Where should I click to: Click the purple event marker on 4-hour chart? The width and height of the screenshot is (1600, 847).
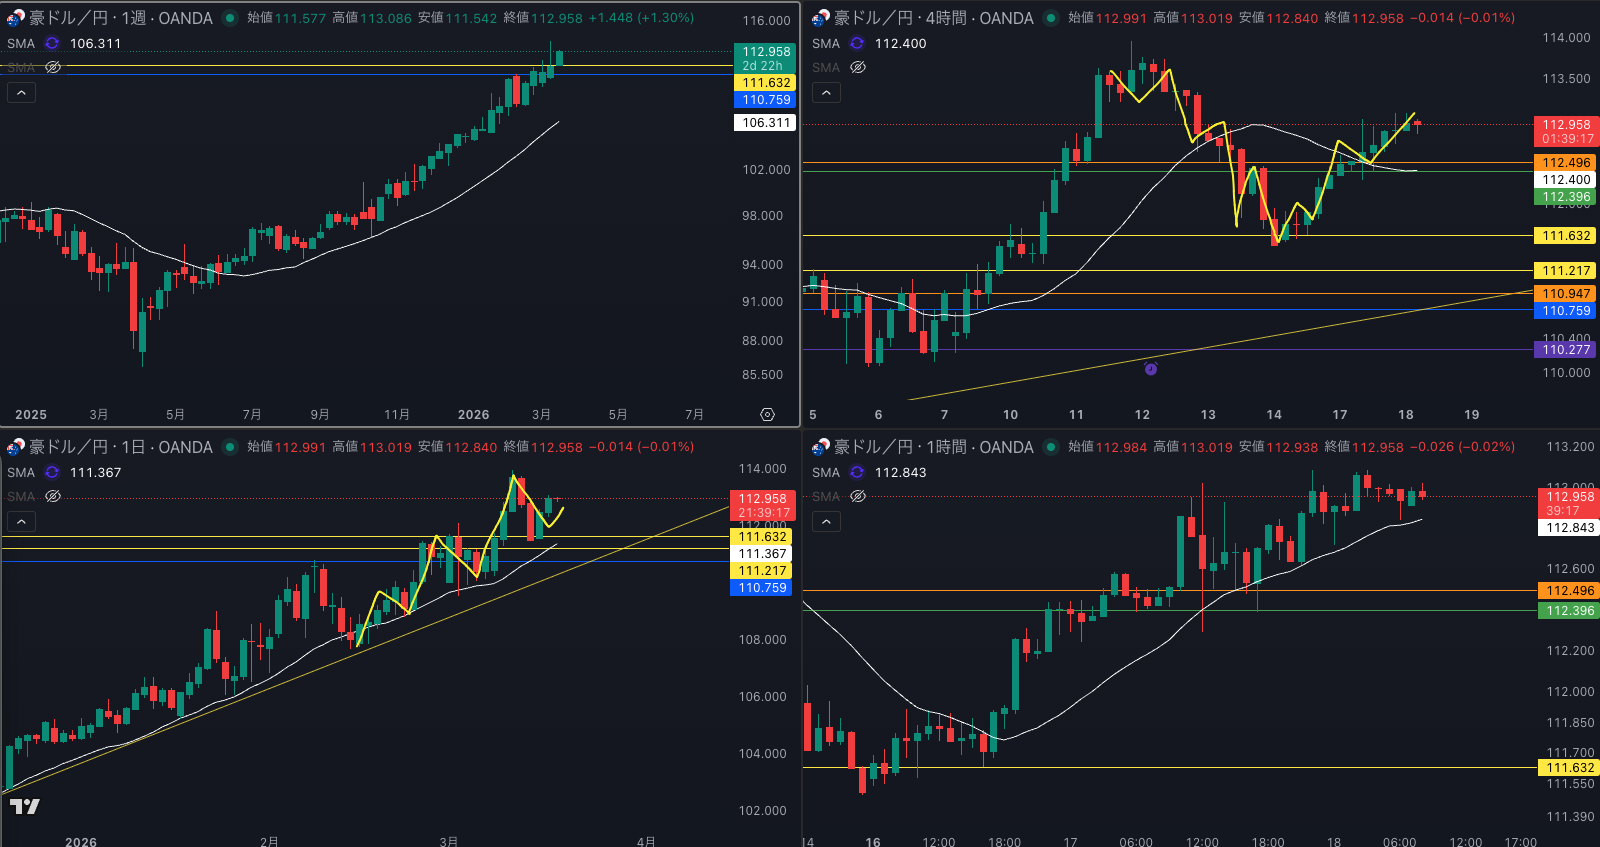(x=1150, y=369)
